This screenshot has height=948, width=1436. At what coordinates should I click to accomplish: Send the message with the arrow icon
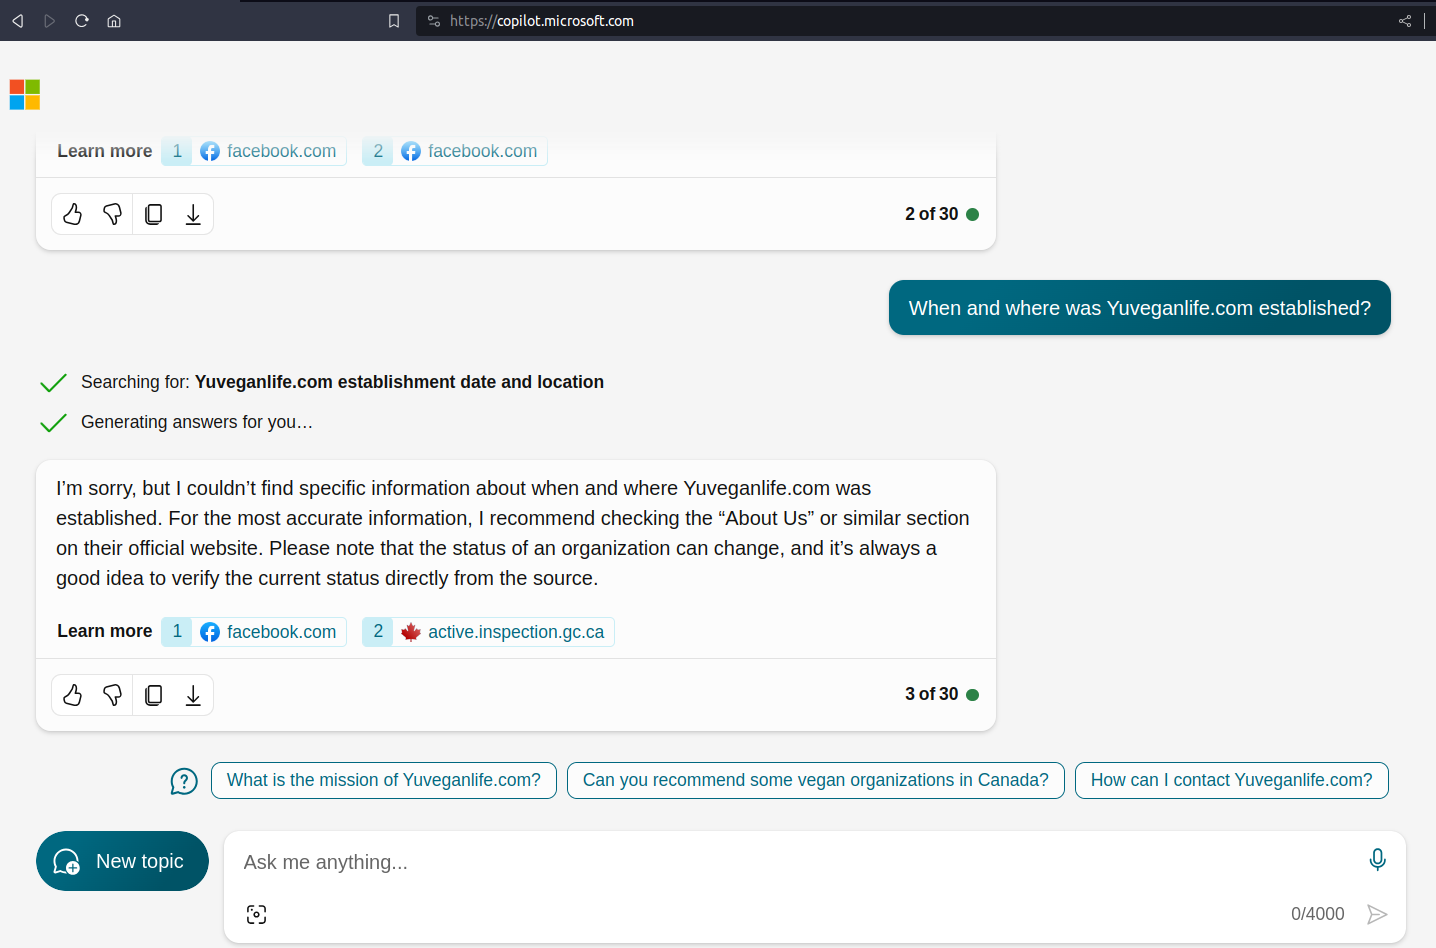1377,914
